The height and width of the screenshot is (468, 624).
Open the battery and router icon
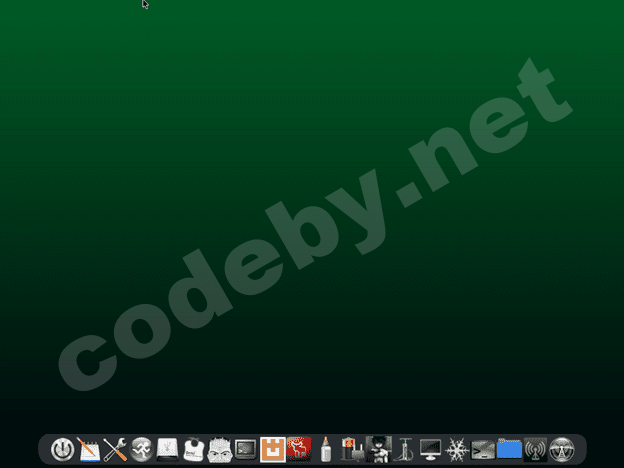point(352,450)
